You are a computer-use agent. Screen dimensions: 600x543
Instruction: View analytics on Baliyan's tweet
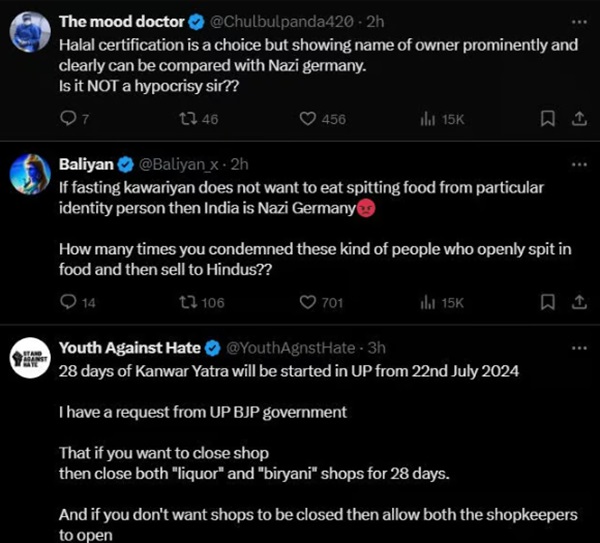pos(427,302)
